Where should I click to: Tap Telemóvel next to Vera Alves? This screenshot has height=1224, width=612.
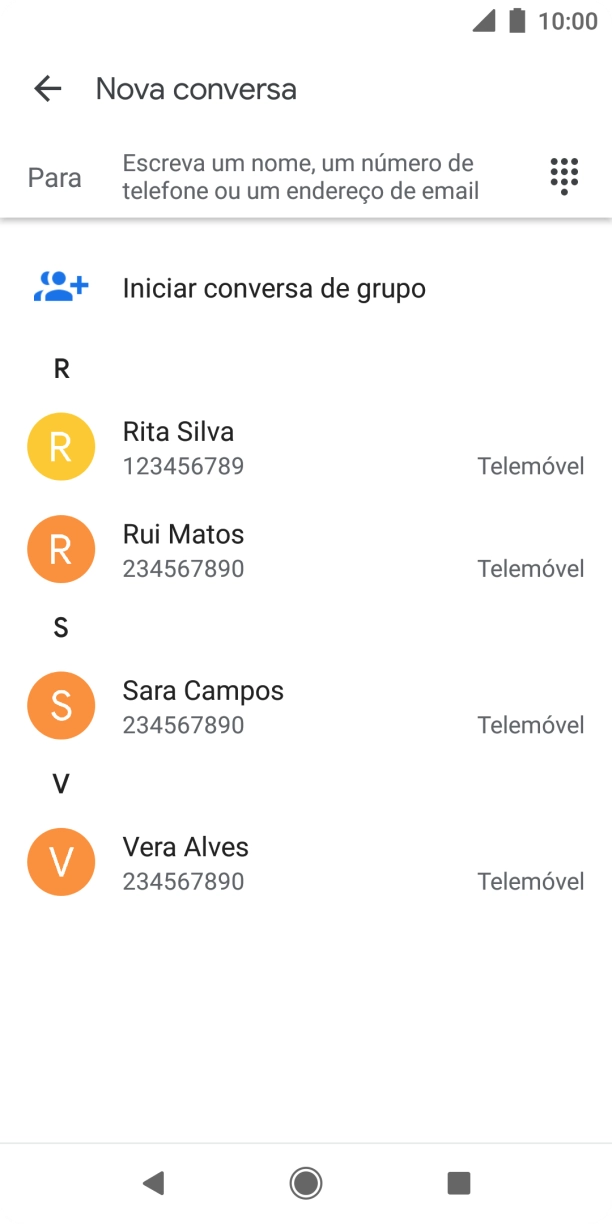coord(532,881)
